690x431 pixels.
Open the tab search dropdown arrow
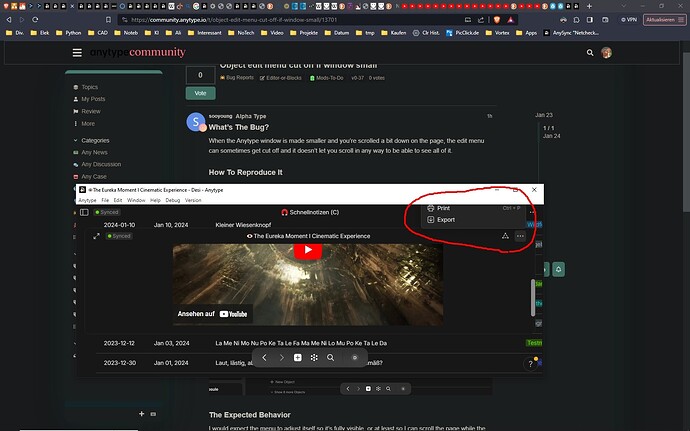[x=623, y=6]
